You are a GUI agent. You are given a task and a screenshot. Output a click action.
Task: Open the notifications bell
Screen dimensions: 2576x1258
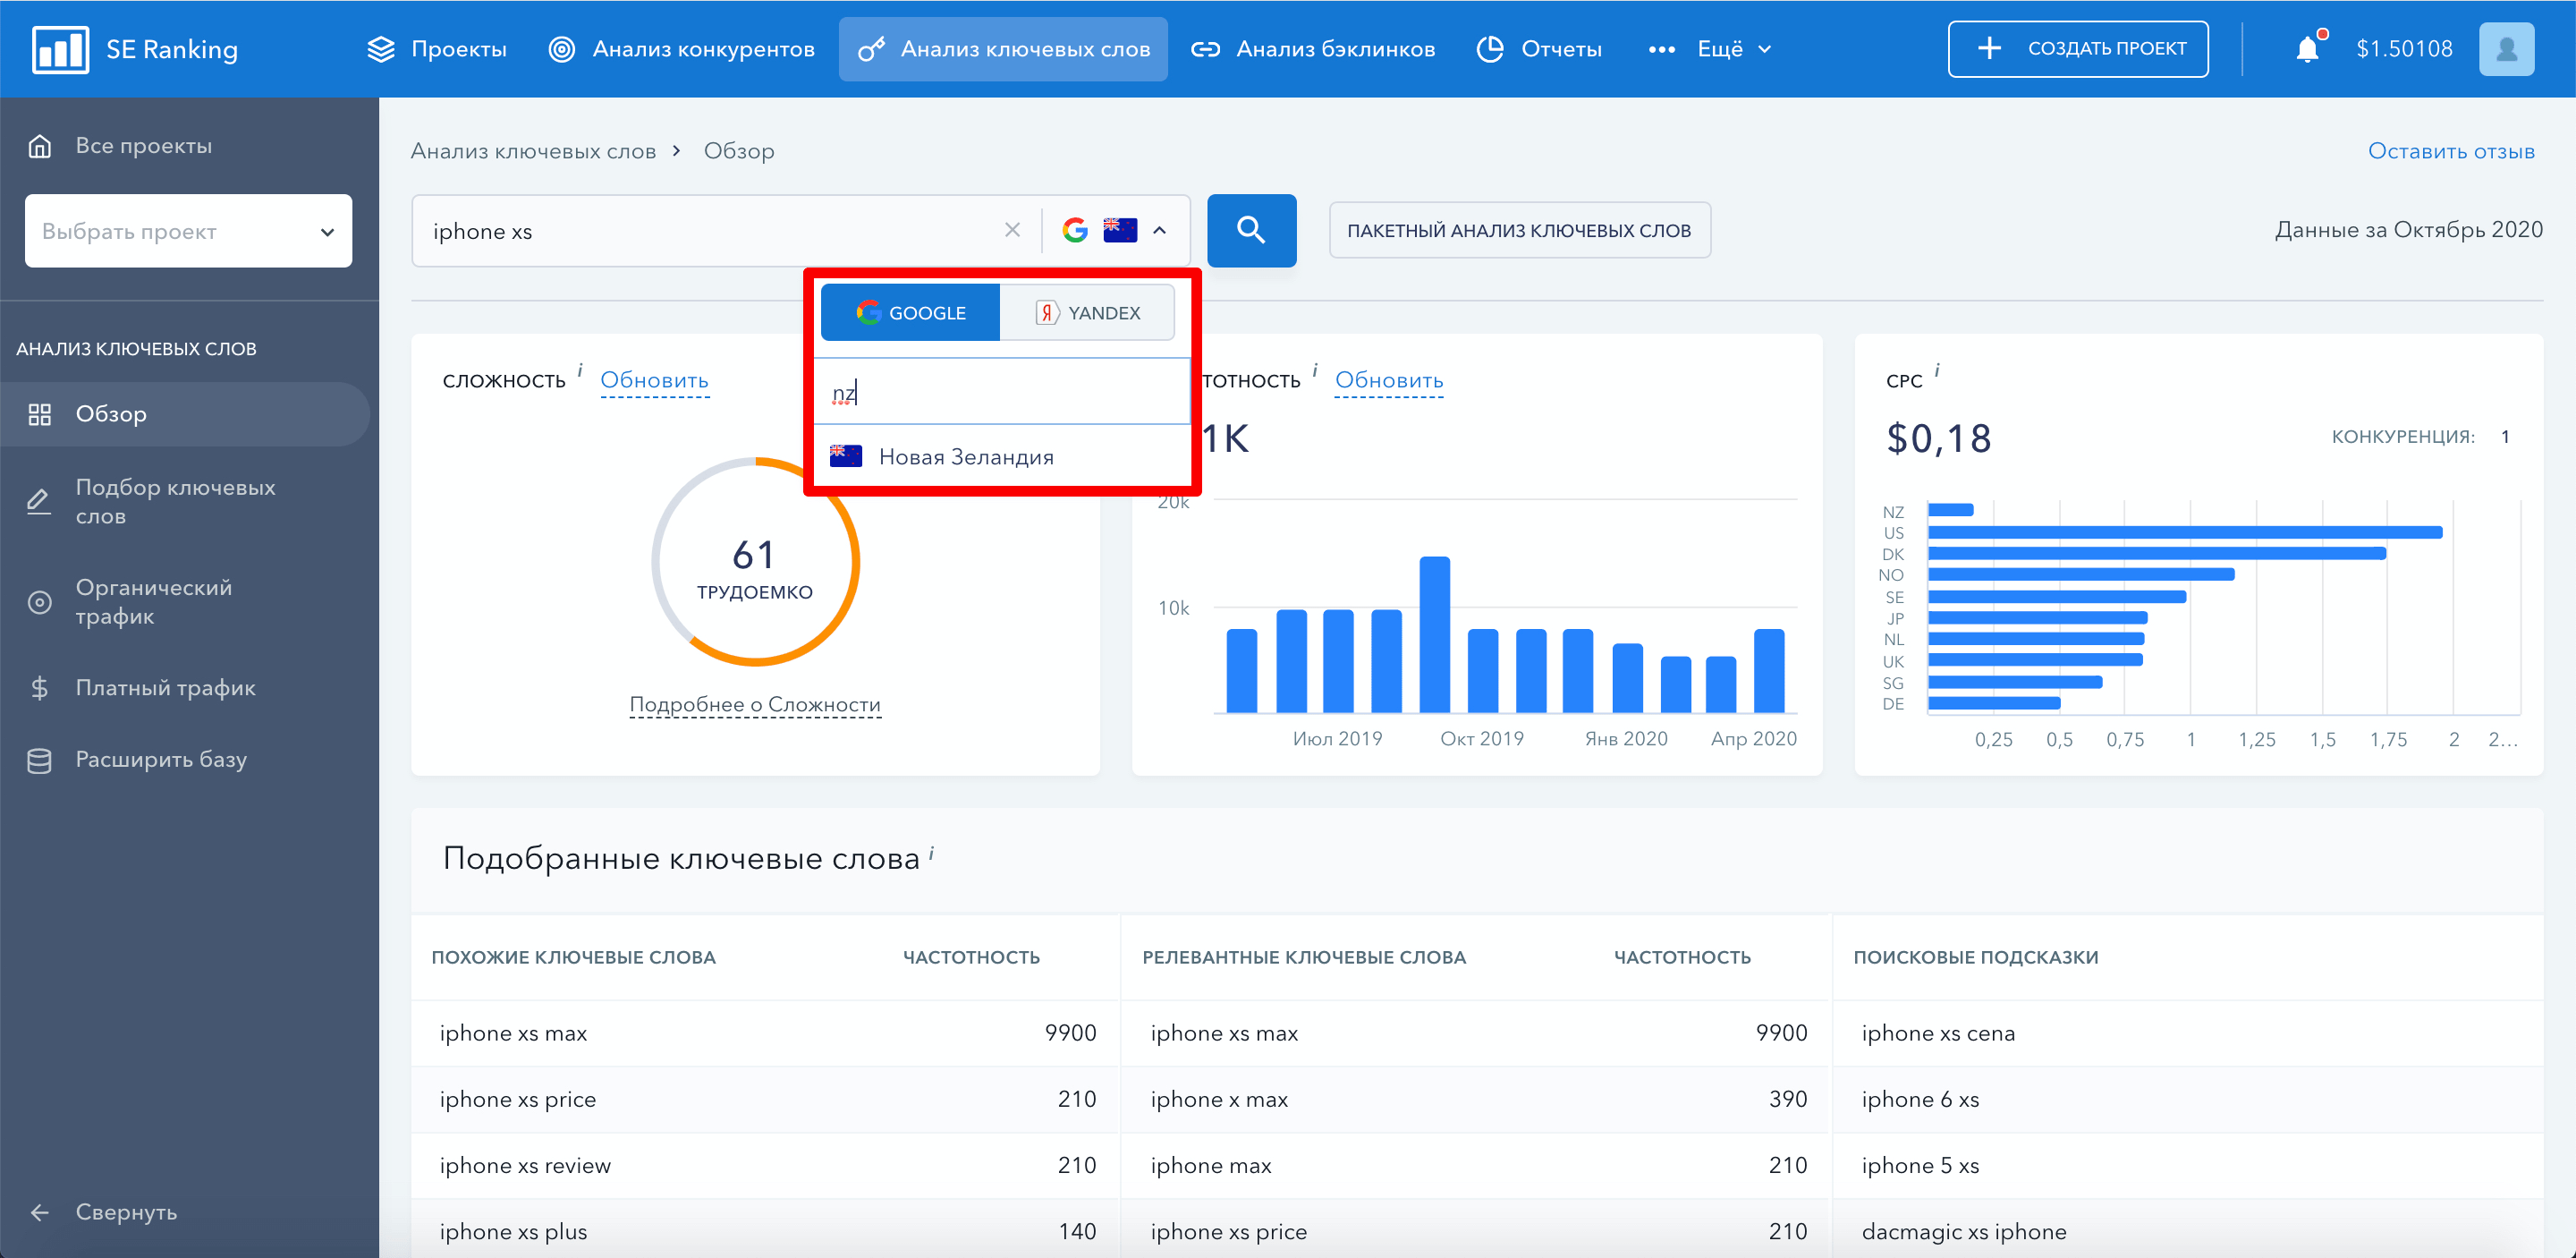[x=2307, y=49]
